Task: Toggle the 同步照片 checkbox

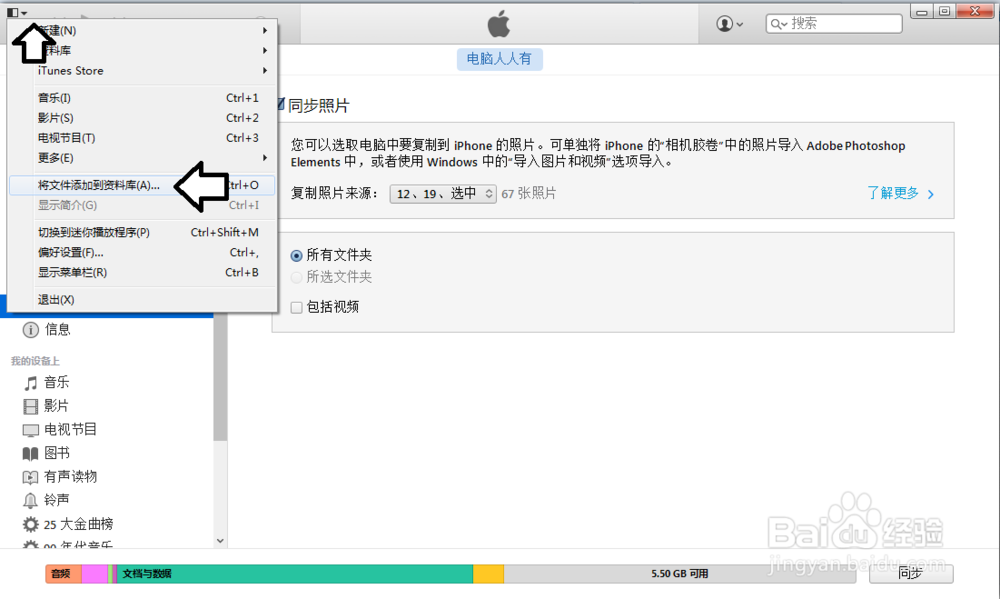Action: click(280, 104)
